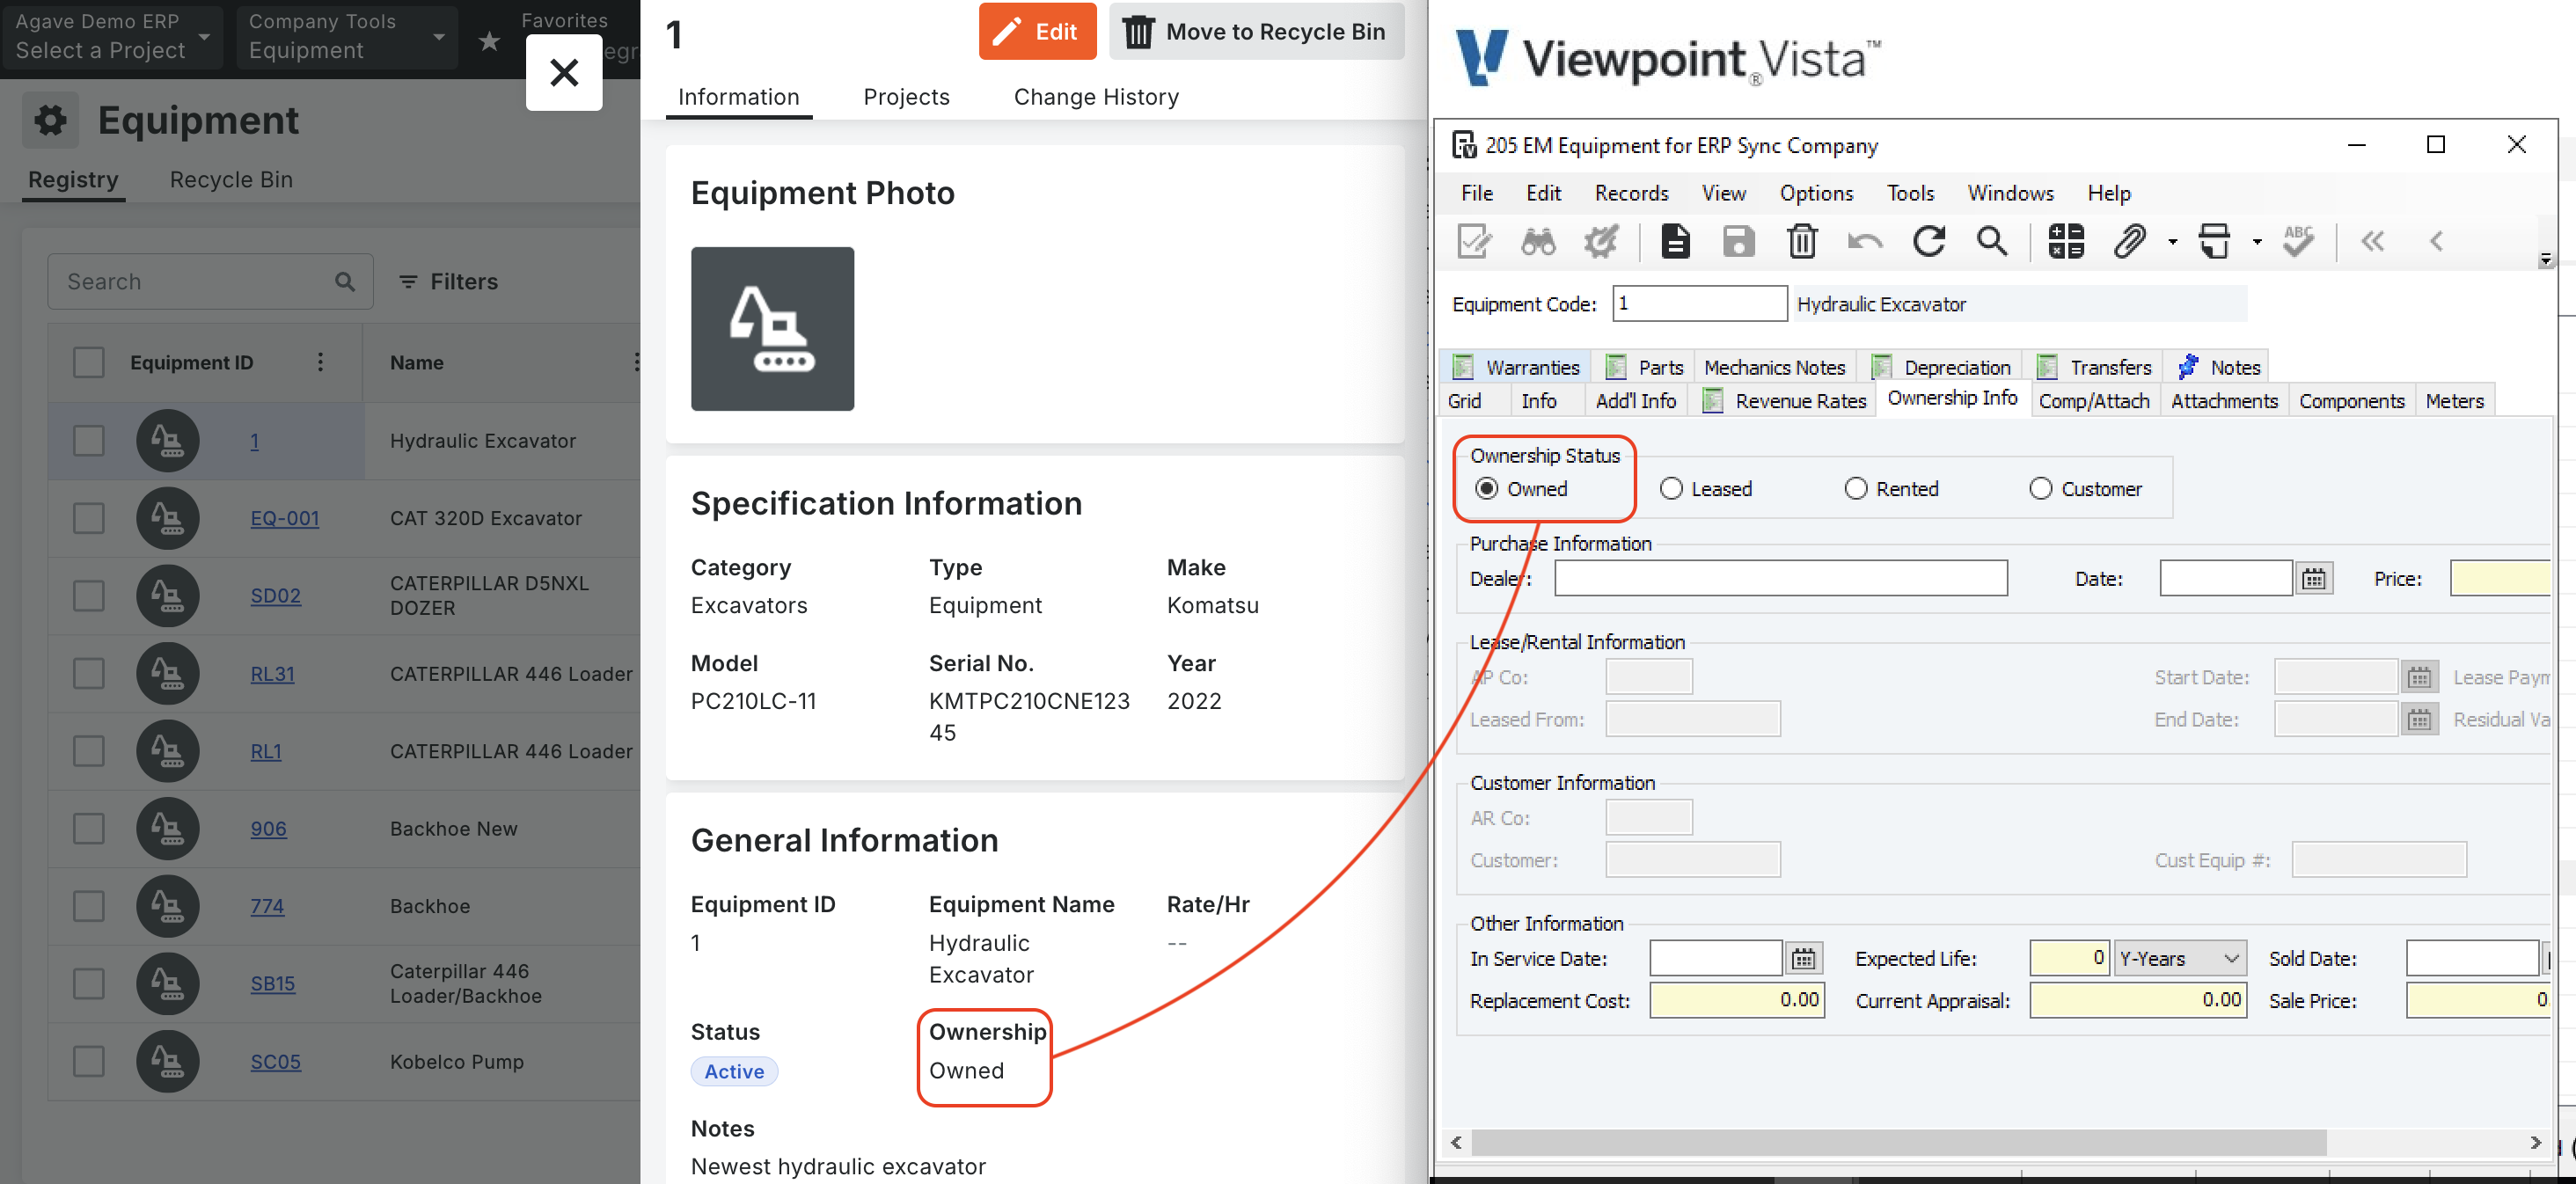Image resolution: width=2576 pixels, height=1184 pixels.
Task: Click the Equipment Search field
Action: point(210,282)
